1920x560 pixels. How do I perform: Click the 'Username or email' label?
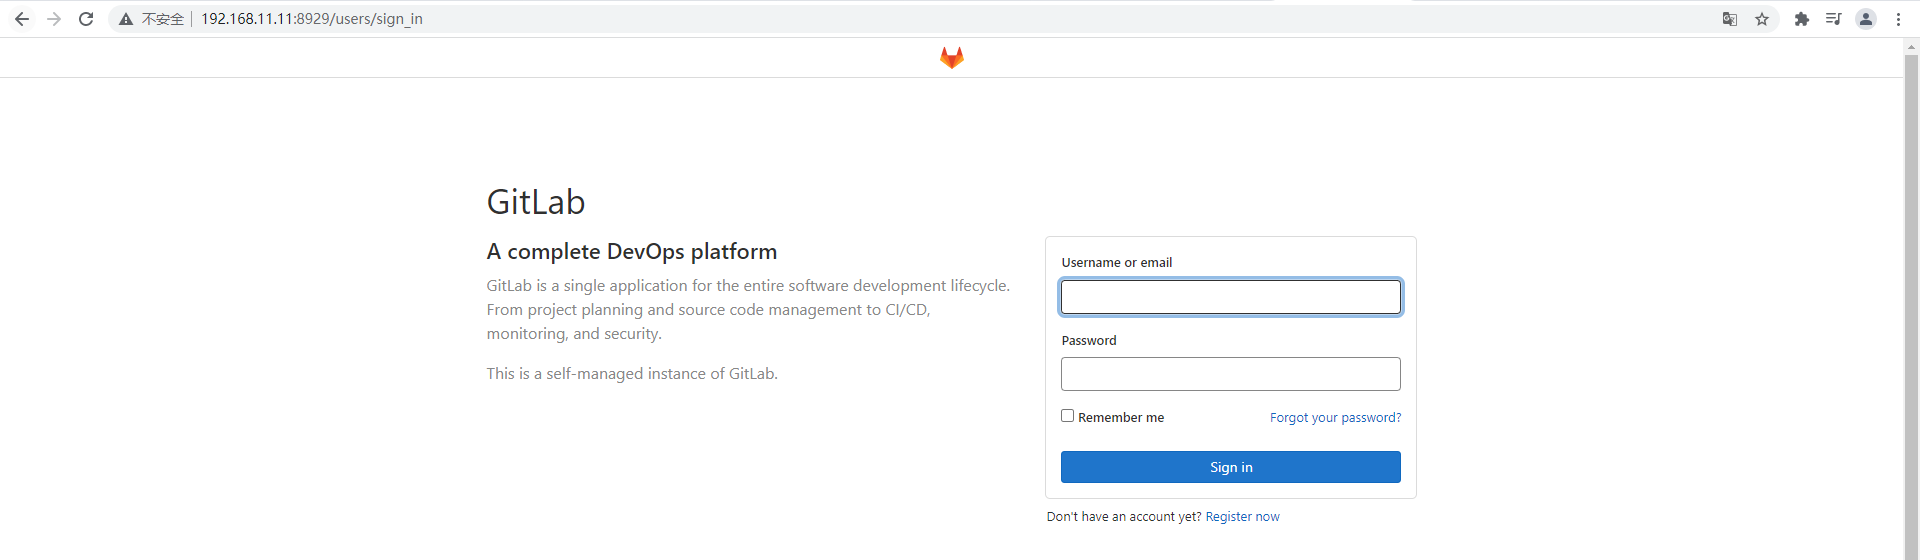pyautogui.click(x=1117, y=263)
